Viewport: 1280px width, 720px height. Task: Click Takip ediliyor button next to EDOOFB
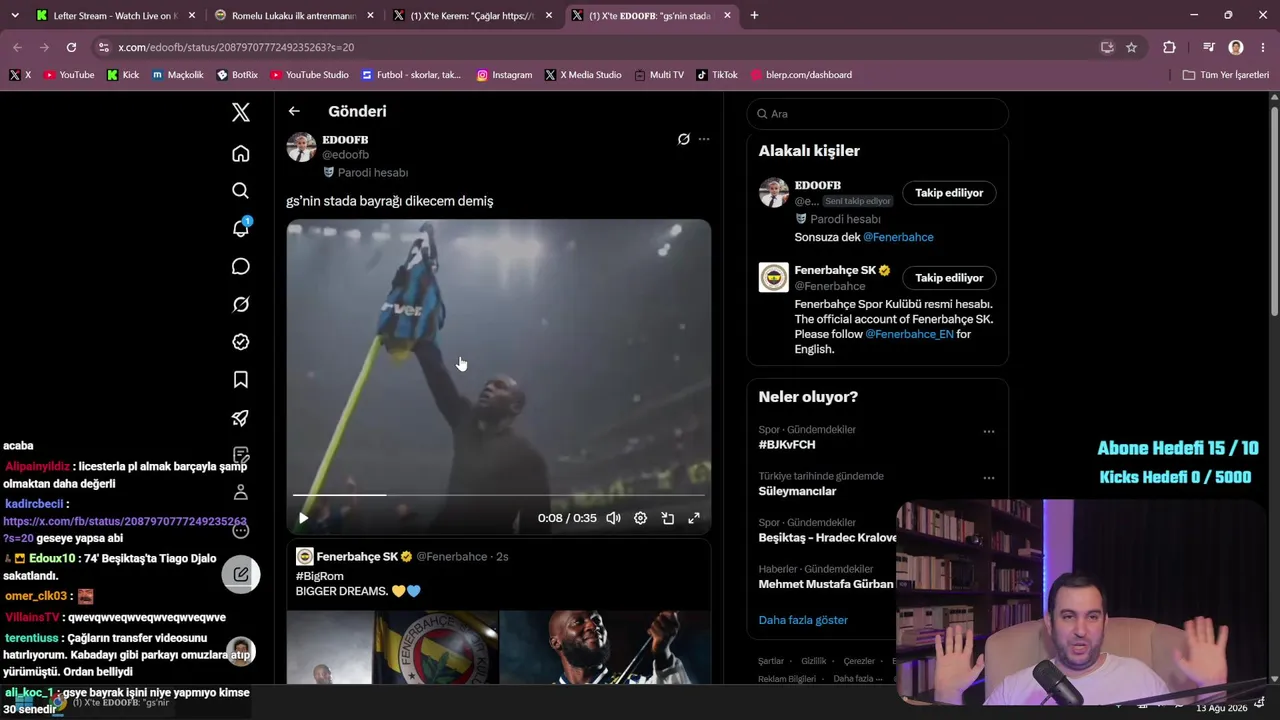(949, 193)
